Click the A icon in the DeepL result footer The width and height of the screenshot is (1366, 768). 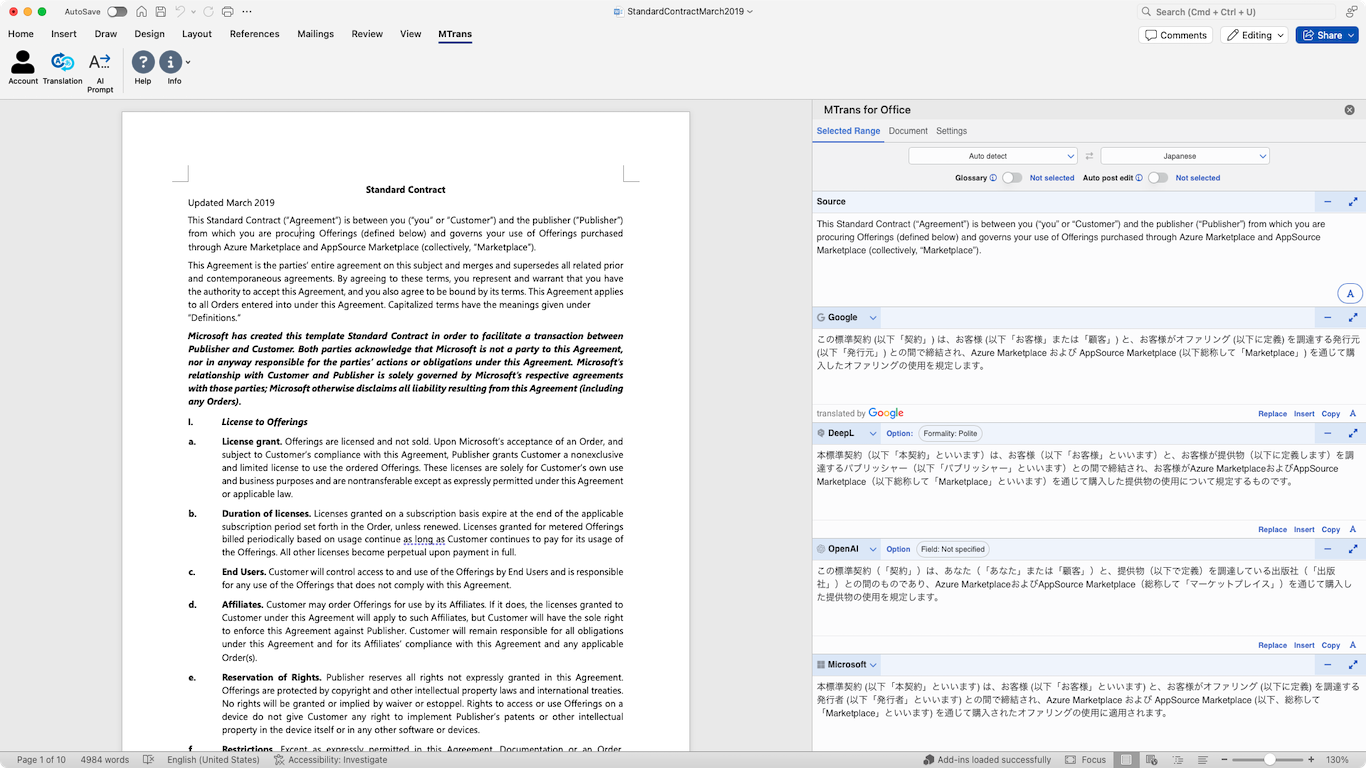click(1353, 530)
